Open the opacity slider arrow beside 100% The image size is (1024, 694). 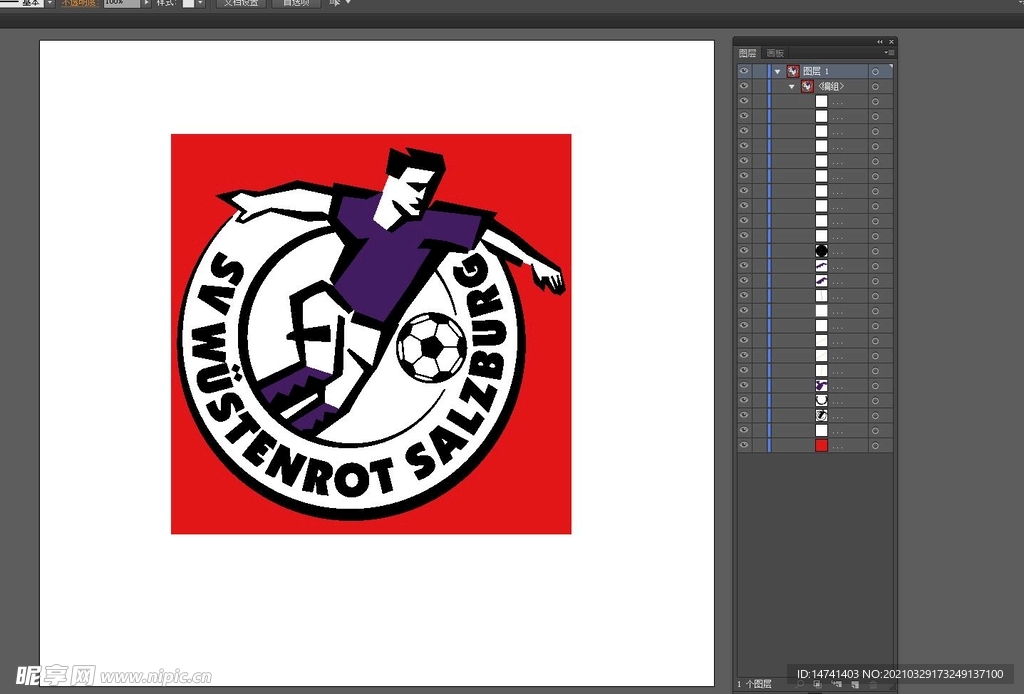146,3
